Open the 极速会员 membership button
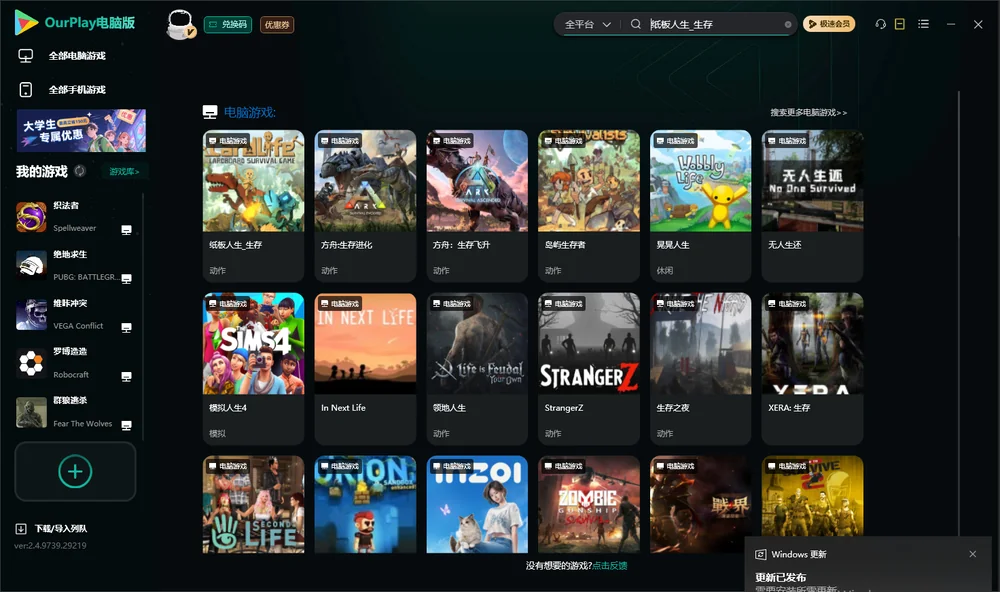The image size is (1000, 592). 828,24
